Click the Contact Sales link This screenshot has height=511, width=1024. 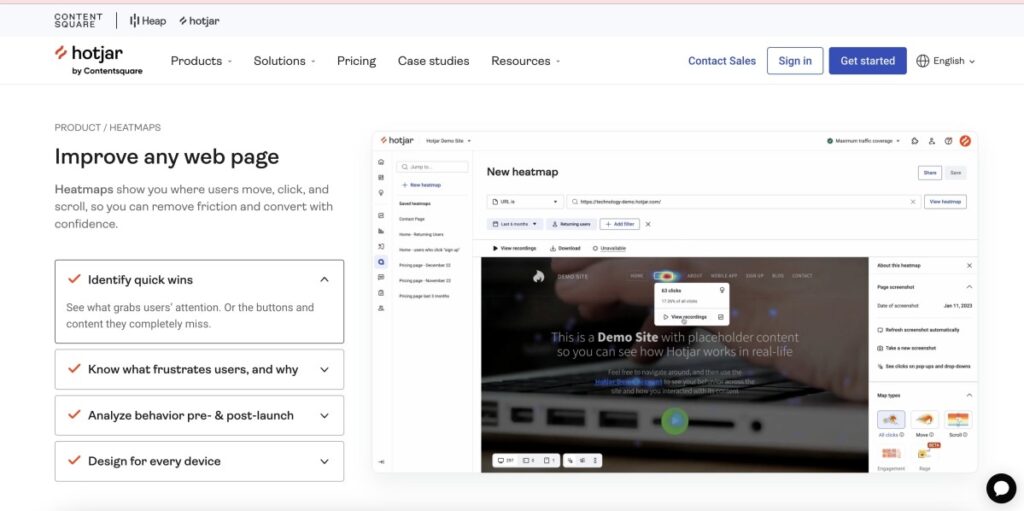coord(722,61)
